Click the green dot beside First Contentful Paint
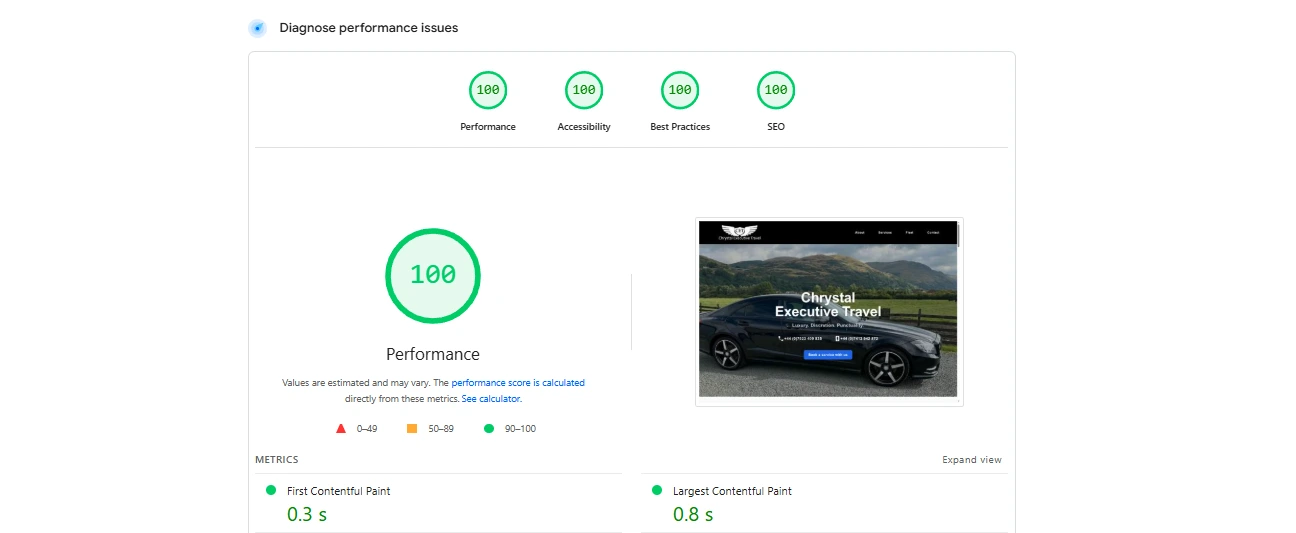The width and height of the screenshot is (1296, 533). pyautogui.click(x=271, y=490)
